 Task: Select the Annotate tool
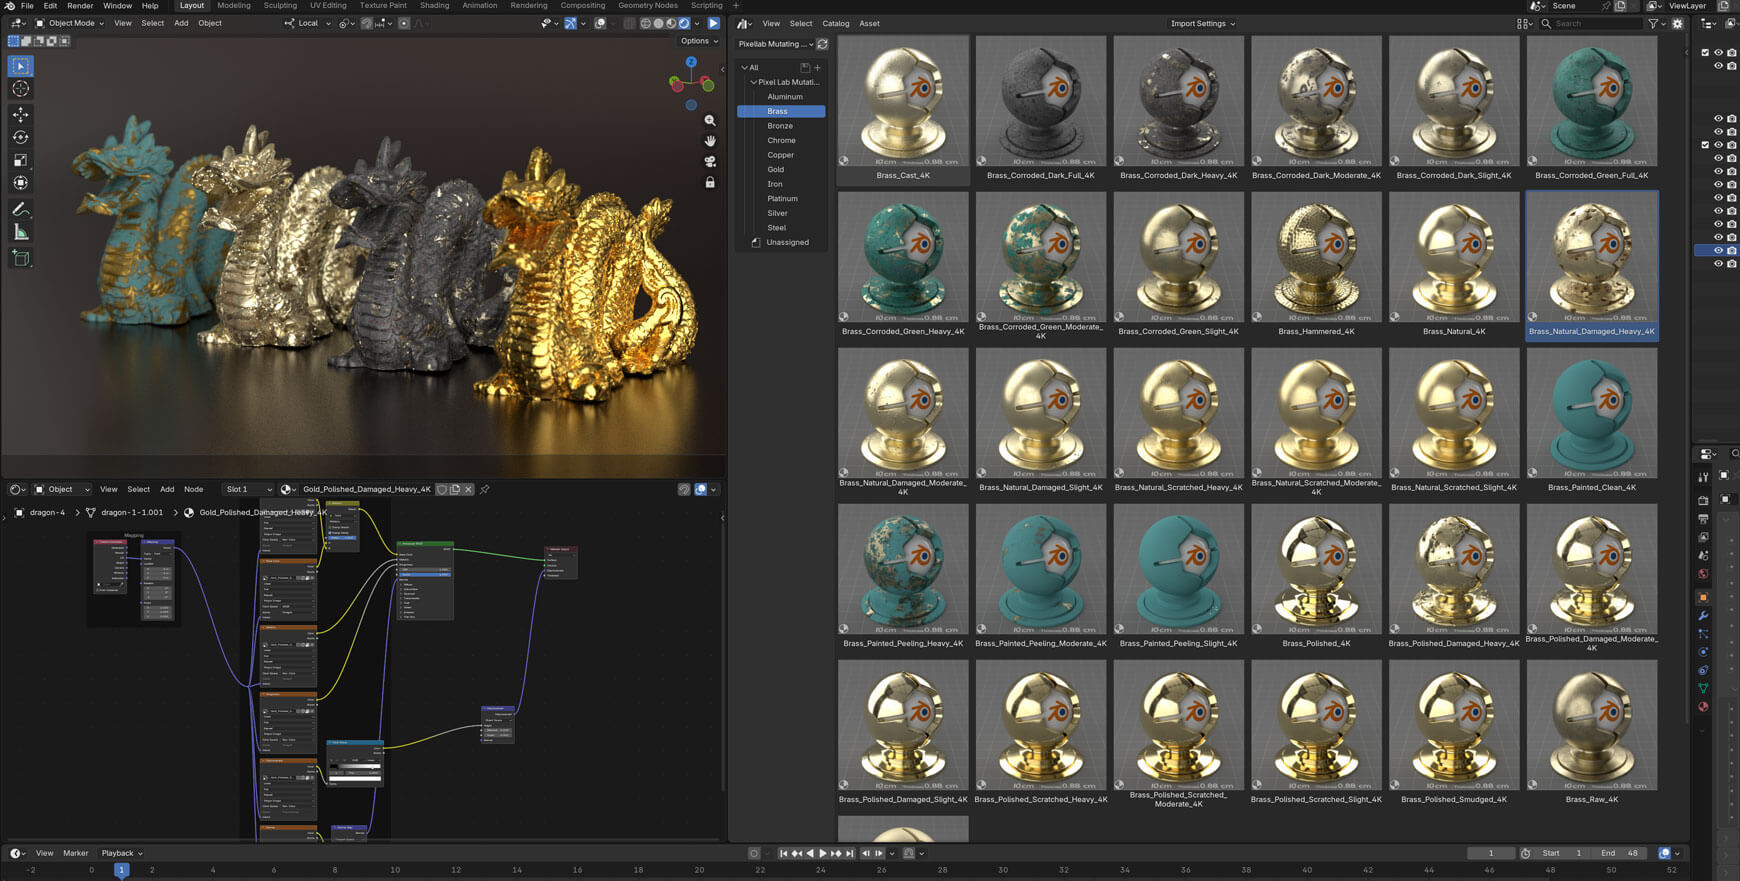[x=20, y=209]
